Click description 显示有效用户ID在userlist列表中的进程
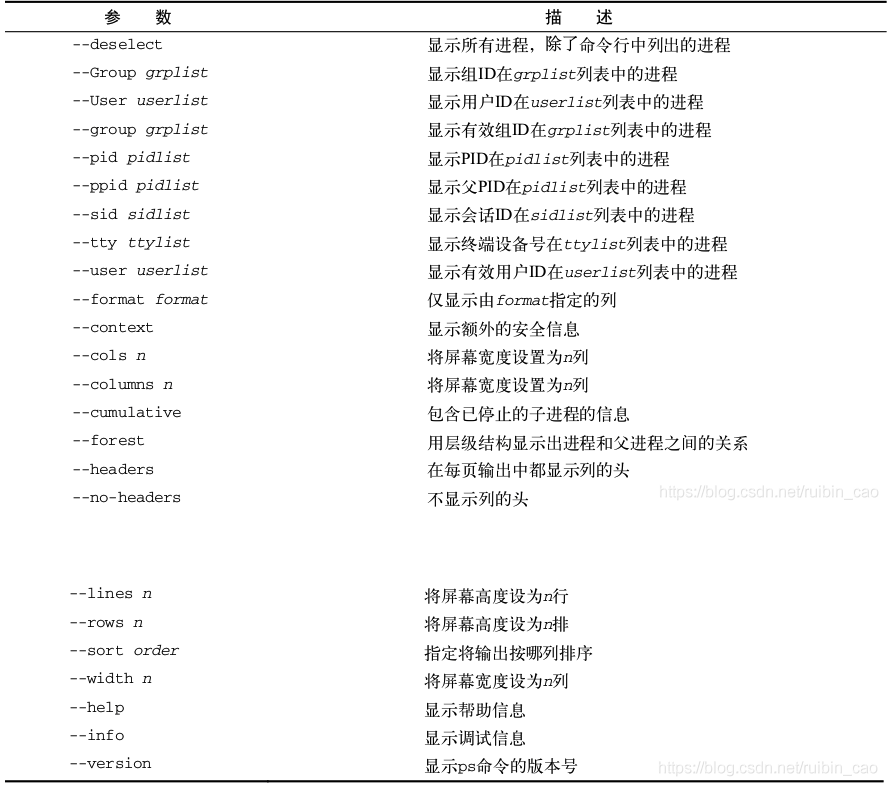 click(x=583, y=272)
